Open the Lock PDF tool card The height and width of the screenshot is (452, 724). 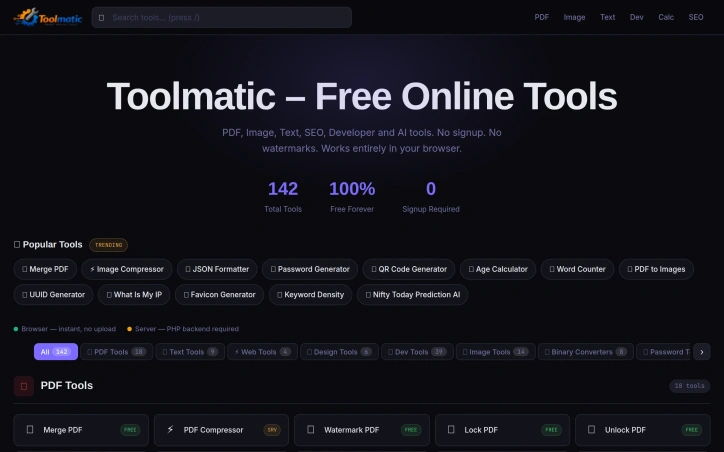tap(502, 430)
